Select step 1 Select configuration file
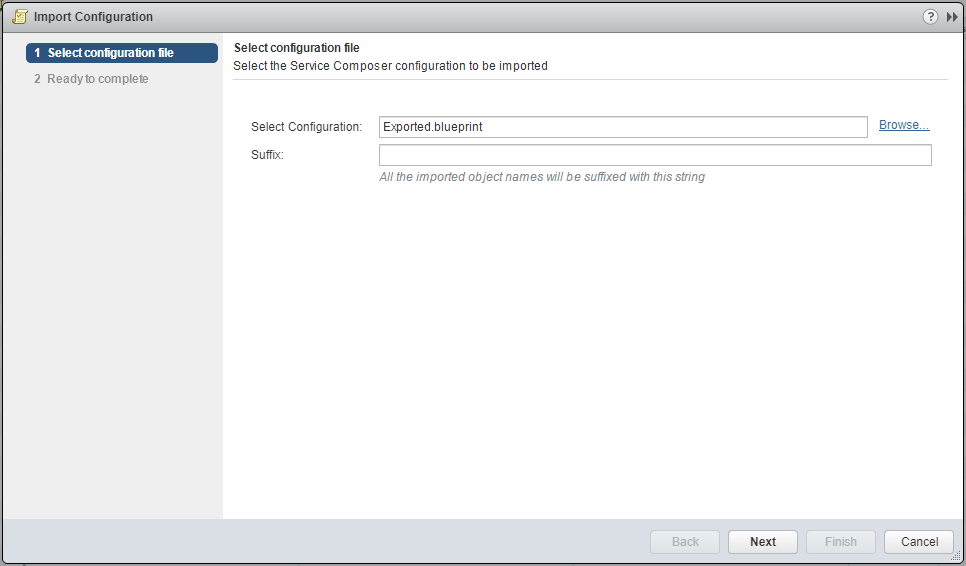The image size is (966, 566). tap(122, 53)
